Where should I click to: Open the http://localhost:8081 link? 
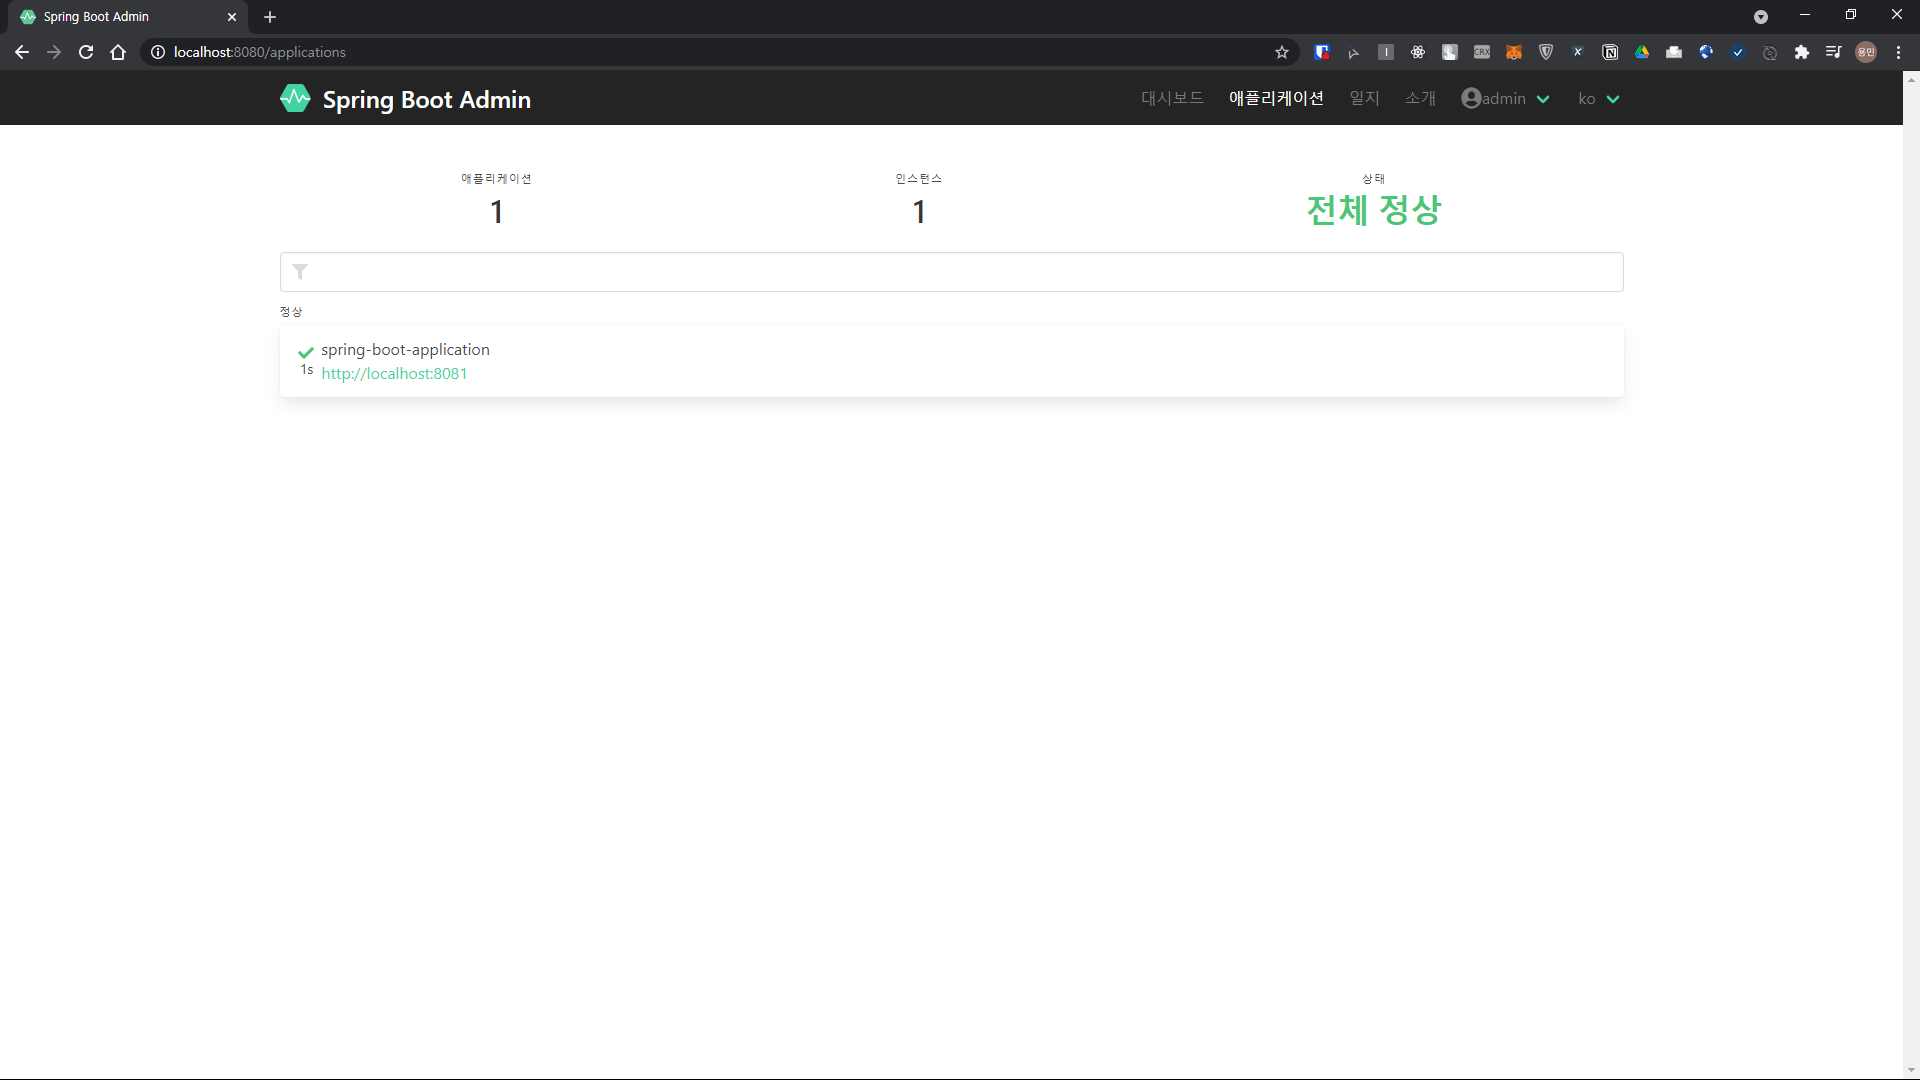394,374
